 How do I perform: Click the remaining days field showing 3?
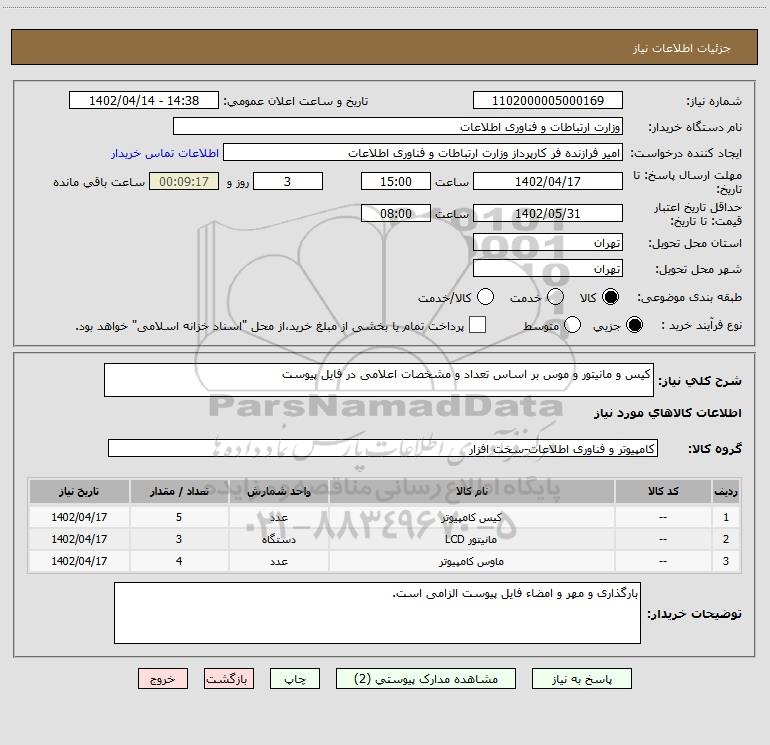click(x=288, y=181)
